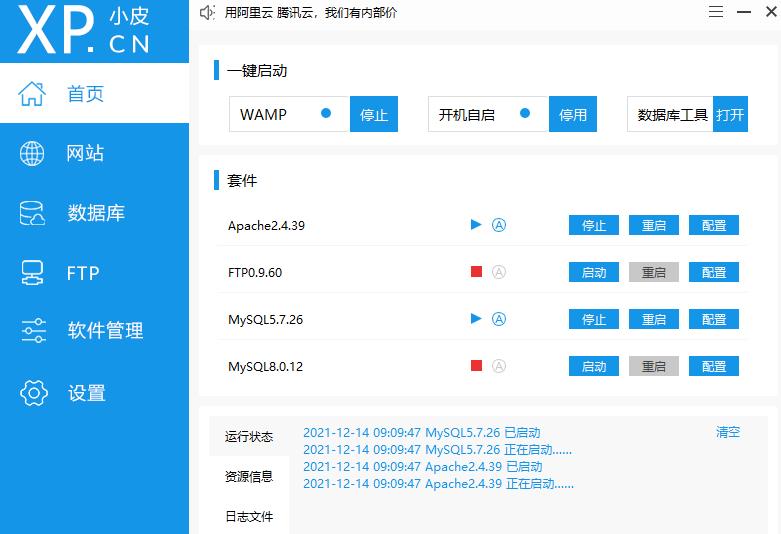Toggle MySQL8.0.12 auto-start A icon
781x534 pixels.
(499, 366)
